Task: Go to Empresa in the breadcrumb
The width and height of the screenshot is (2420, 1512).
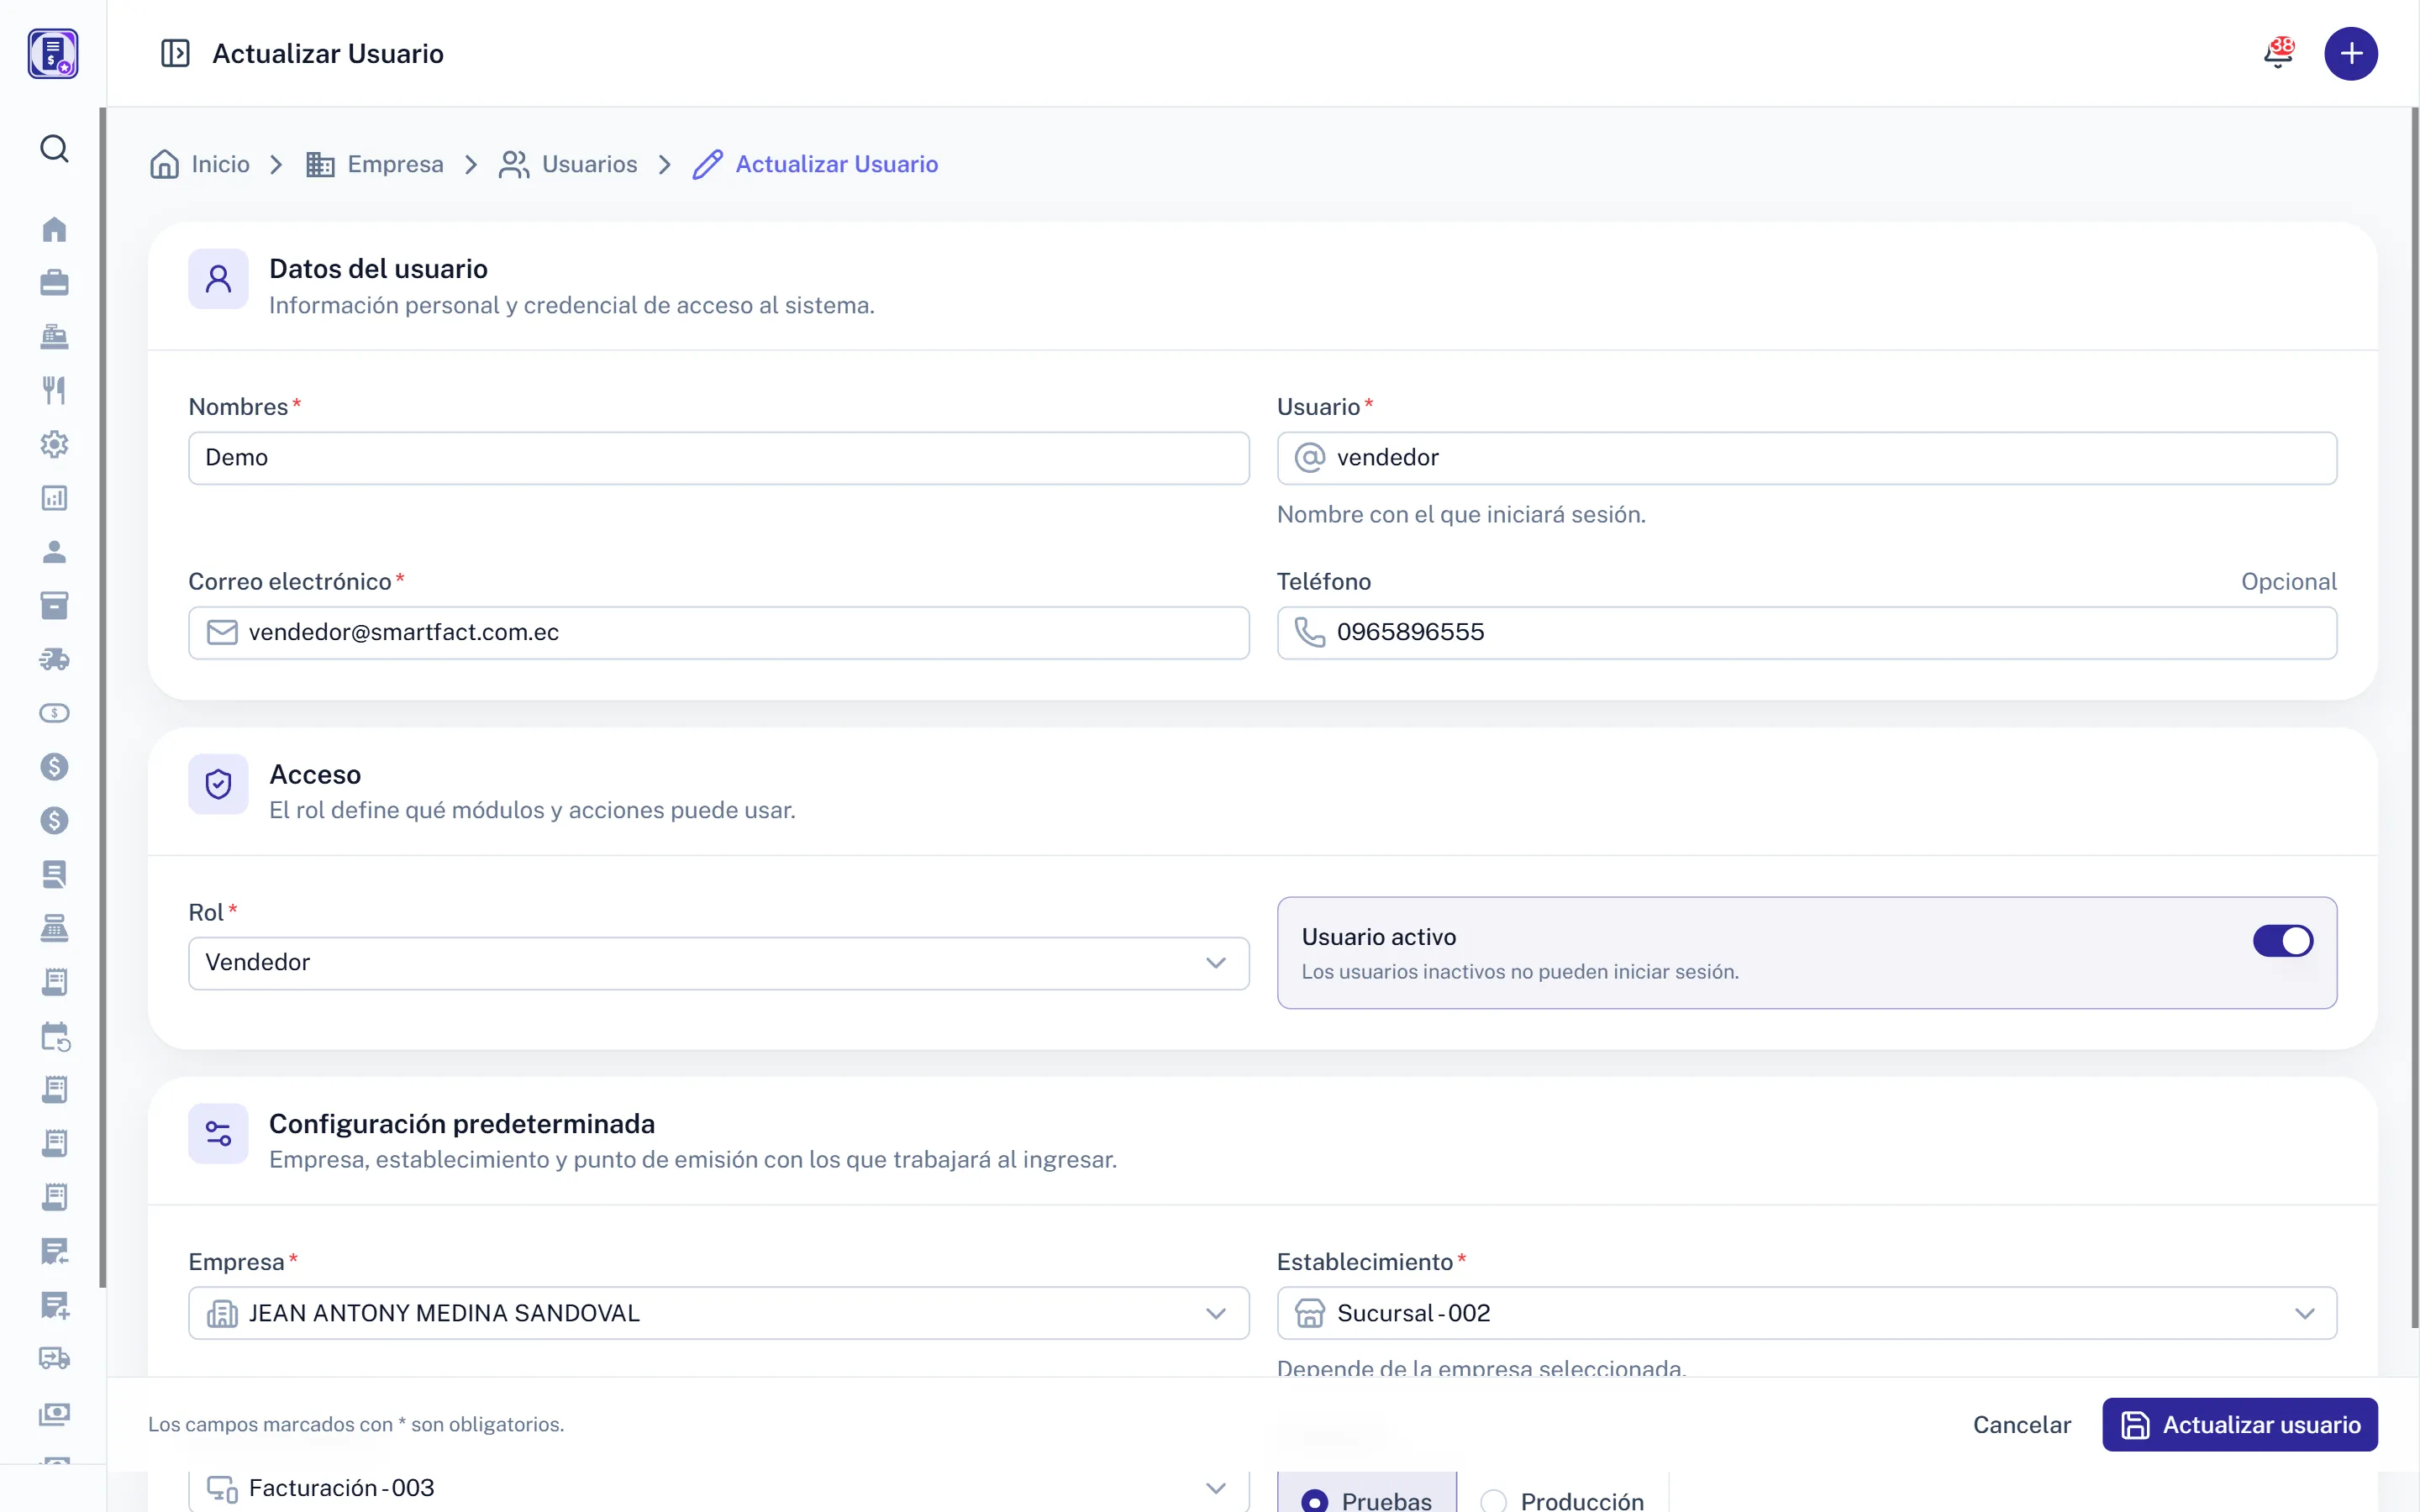Action: click(375, 164)
